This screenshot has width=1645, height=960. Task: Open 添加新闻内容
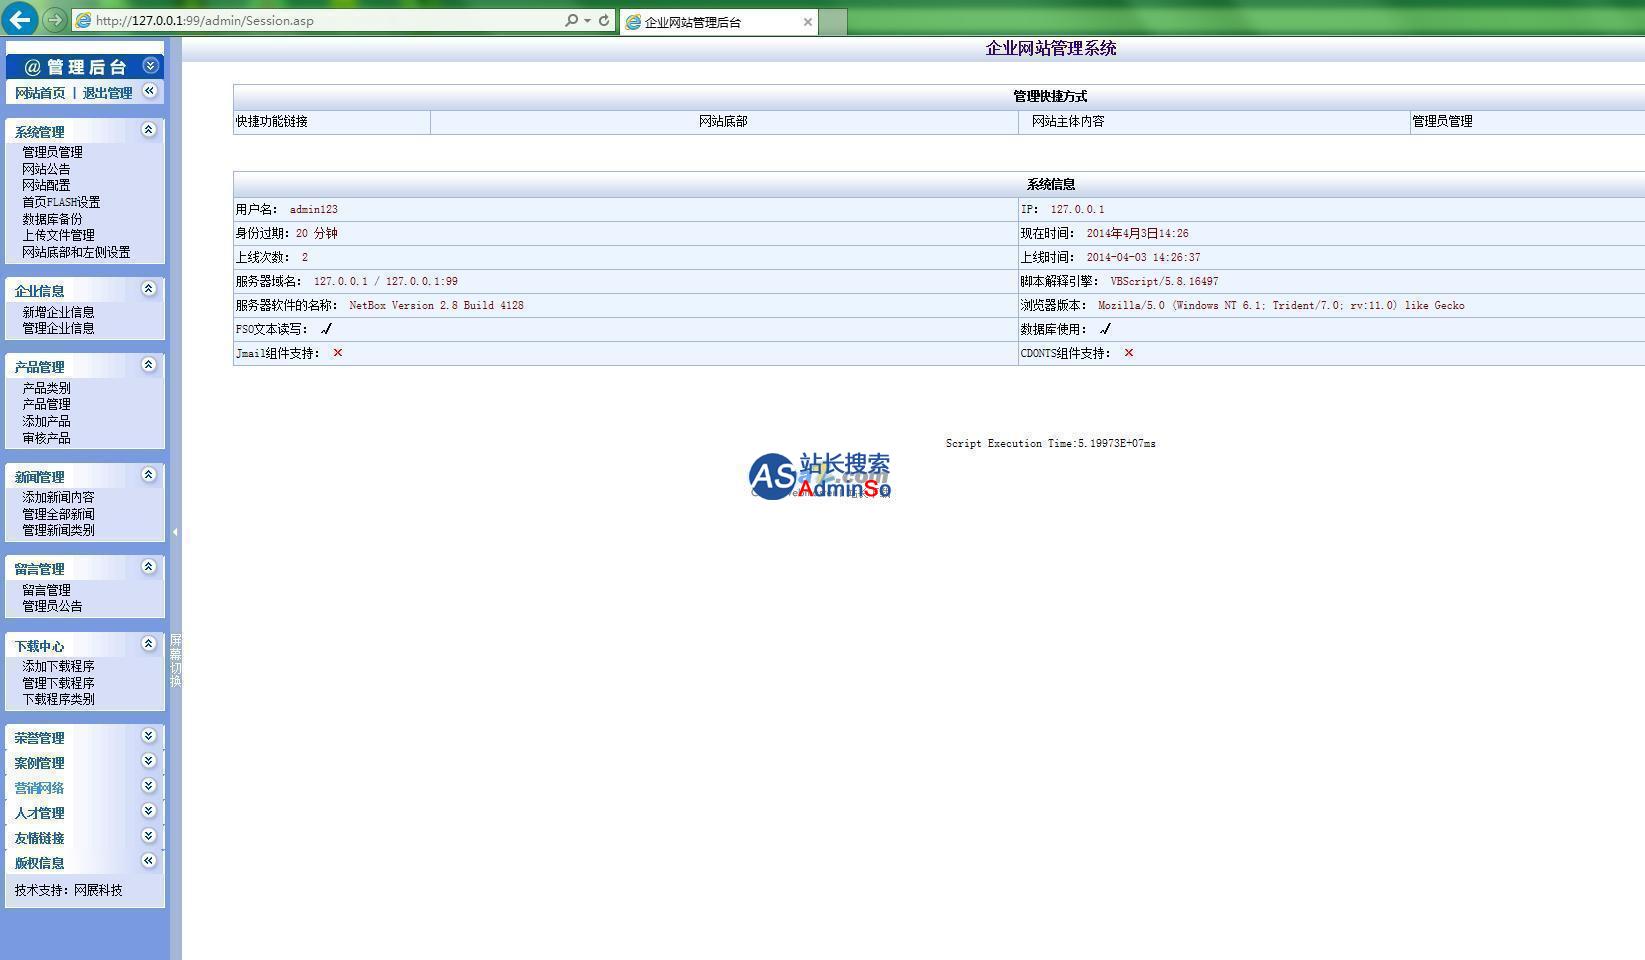pos(58,497)
